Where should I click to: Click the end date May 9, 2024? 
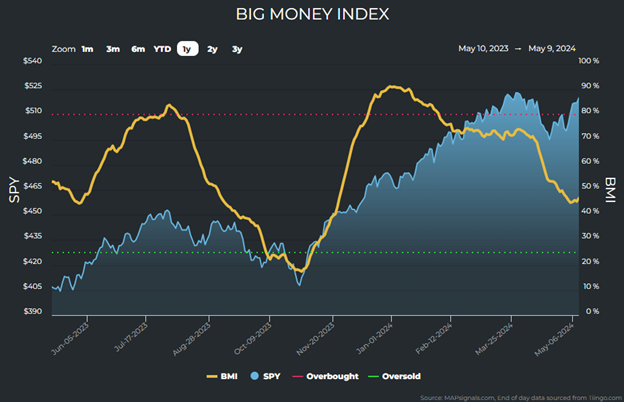pyautogui.click(x=558, y=48)
